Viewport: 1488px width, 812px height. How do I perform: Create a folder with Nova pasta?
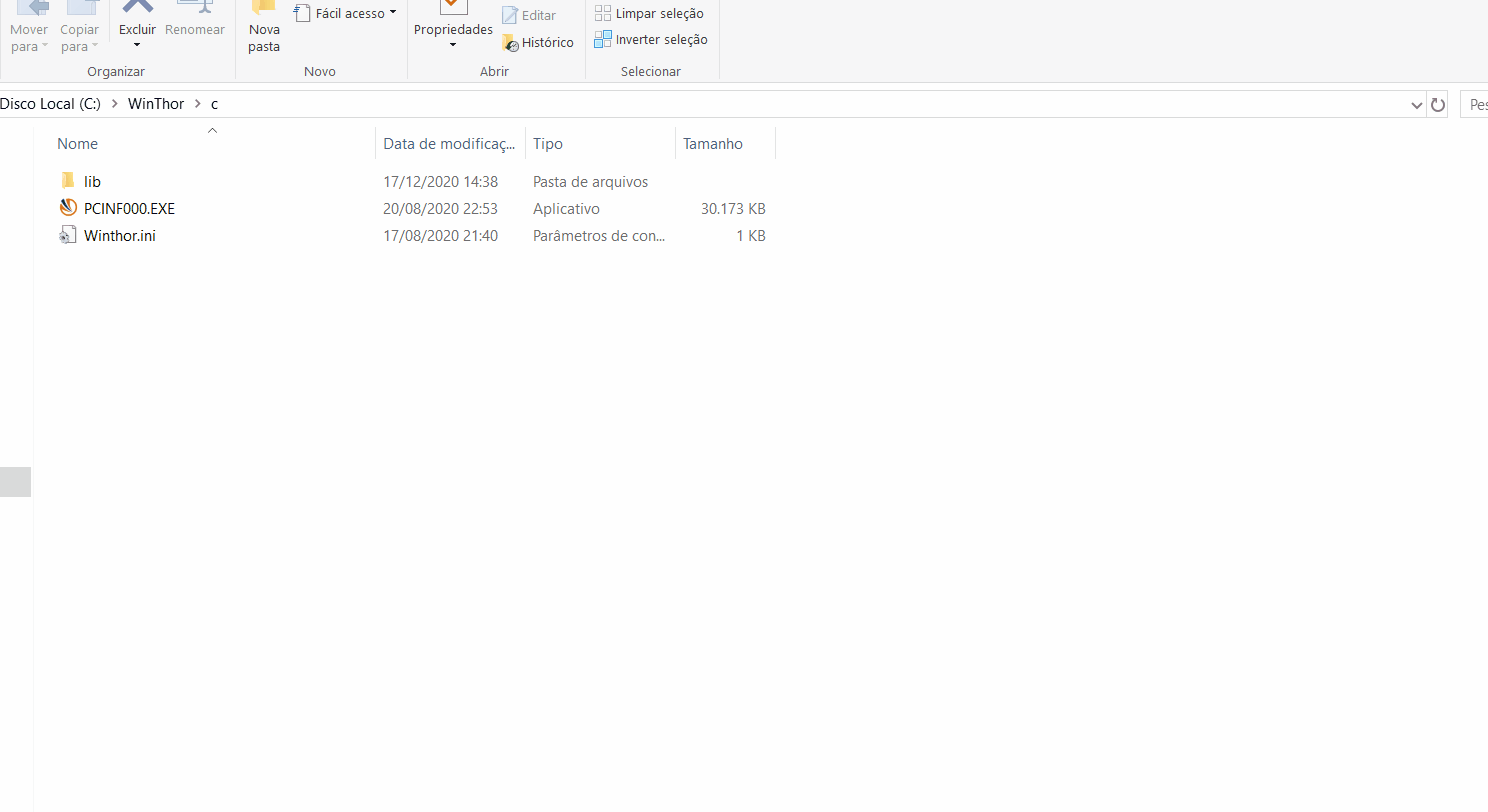(264, 27)
